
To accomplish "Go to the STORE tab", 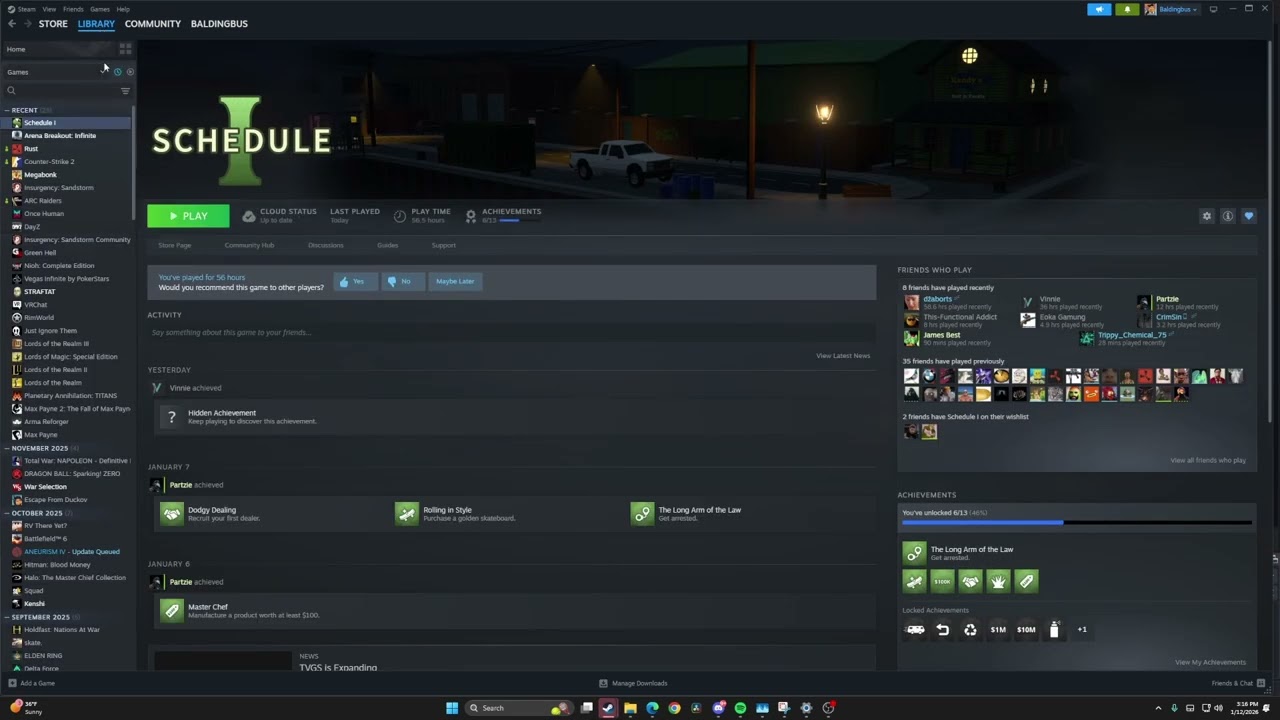I will click(x=53, y=24).
